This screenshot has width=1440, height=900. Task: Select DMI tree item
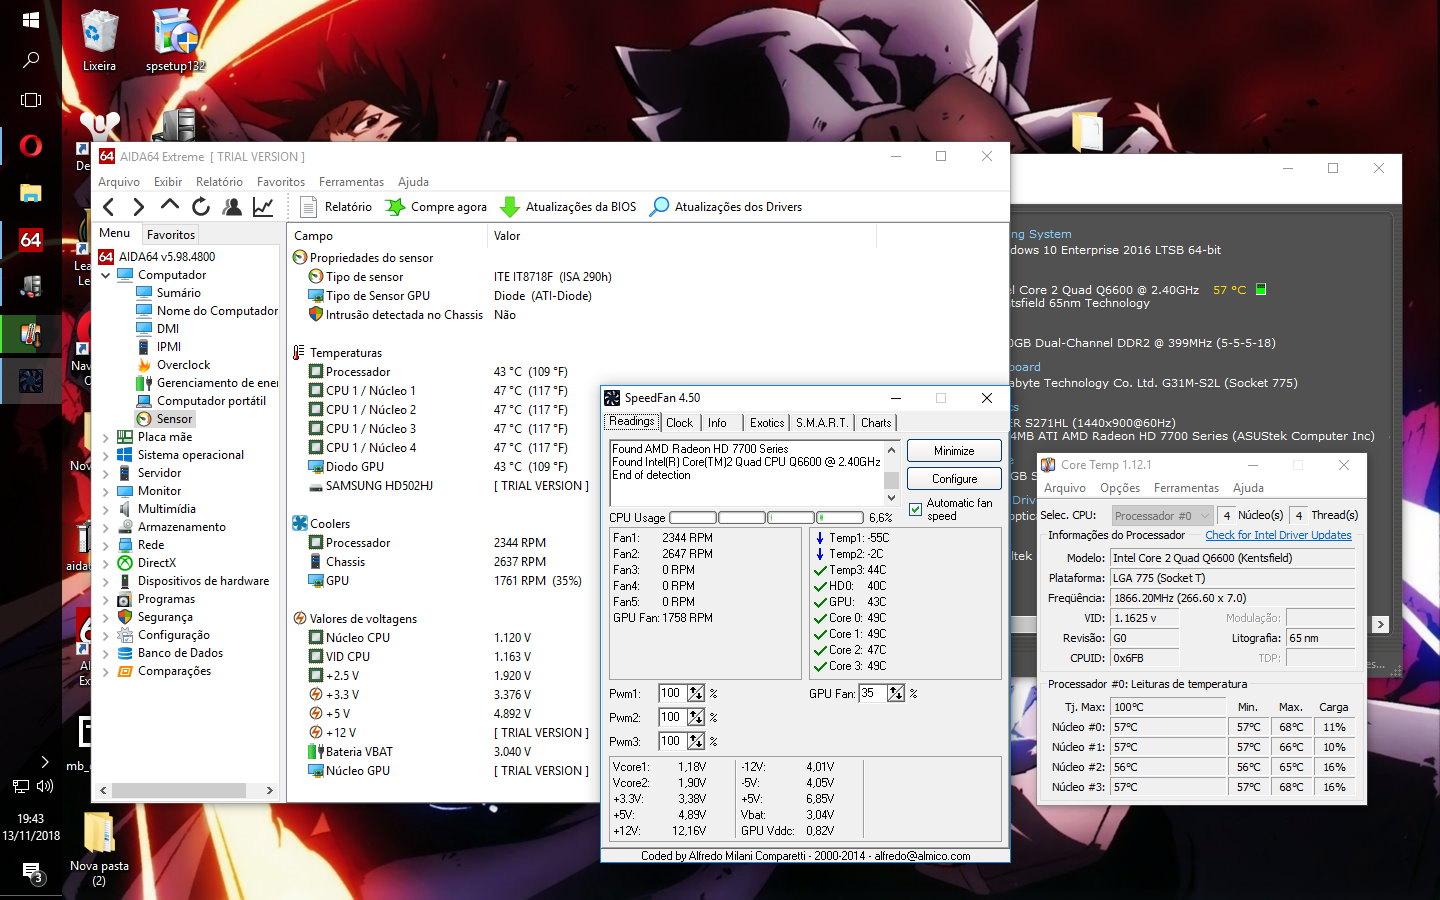[167, 329]
